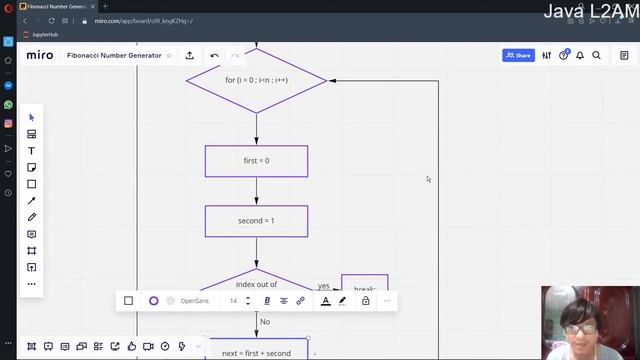Open the OpenSans font dropdown
Image resolution: width=640 pixels, height=360 pixels.
tap(195, 301)
